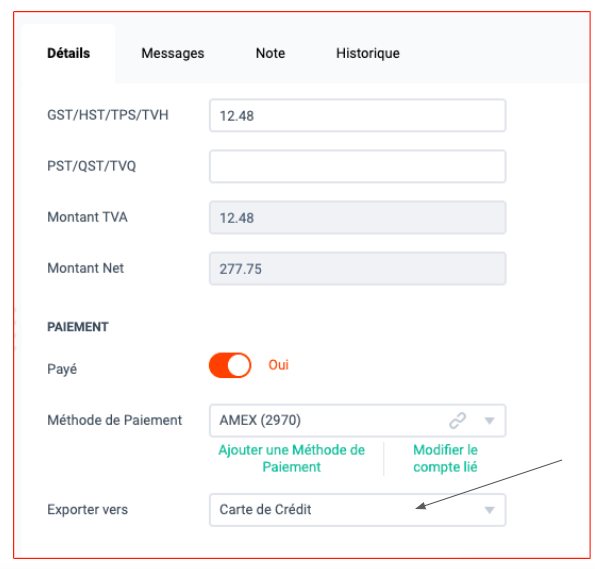This screenshot has height=569, width=595.
Task: Click the Oui label beside the toggle
Action: click(279, 365)
